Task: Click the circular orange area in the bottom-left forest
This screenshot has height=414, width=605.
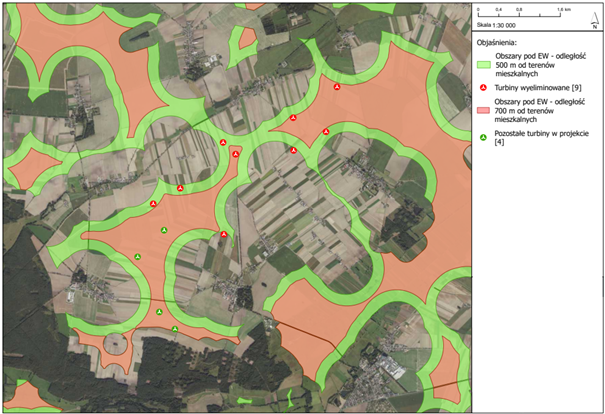Action: pyautogui.click(x=110, y=347)
